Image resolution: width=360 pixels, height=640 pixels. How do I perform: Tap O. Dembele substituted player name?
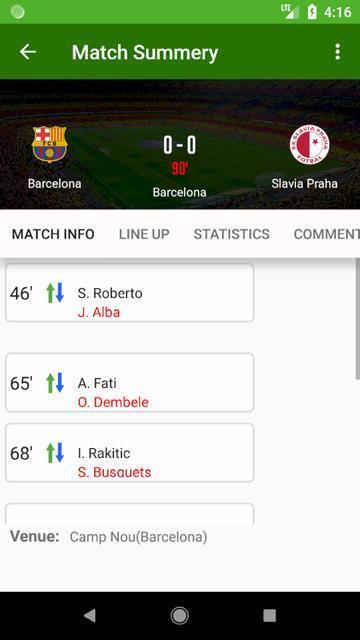(113, 402)
